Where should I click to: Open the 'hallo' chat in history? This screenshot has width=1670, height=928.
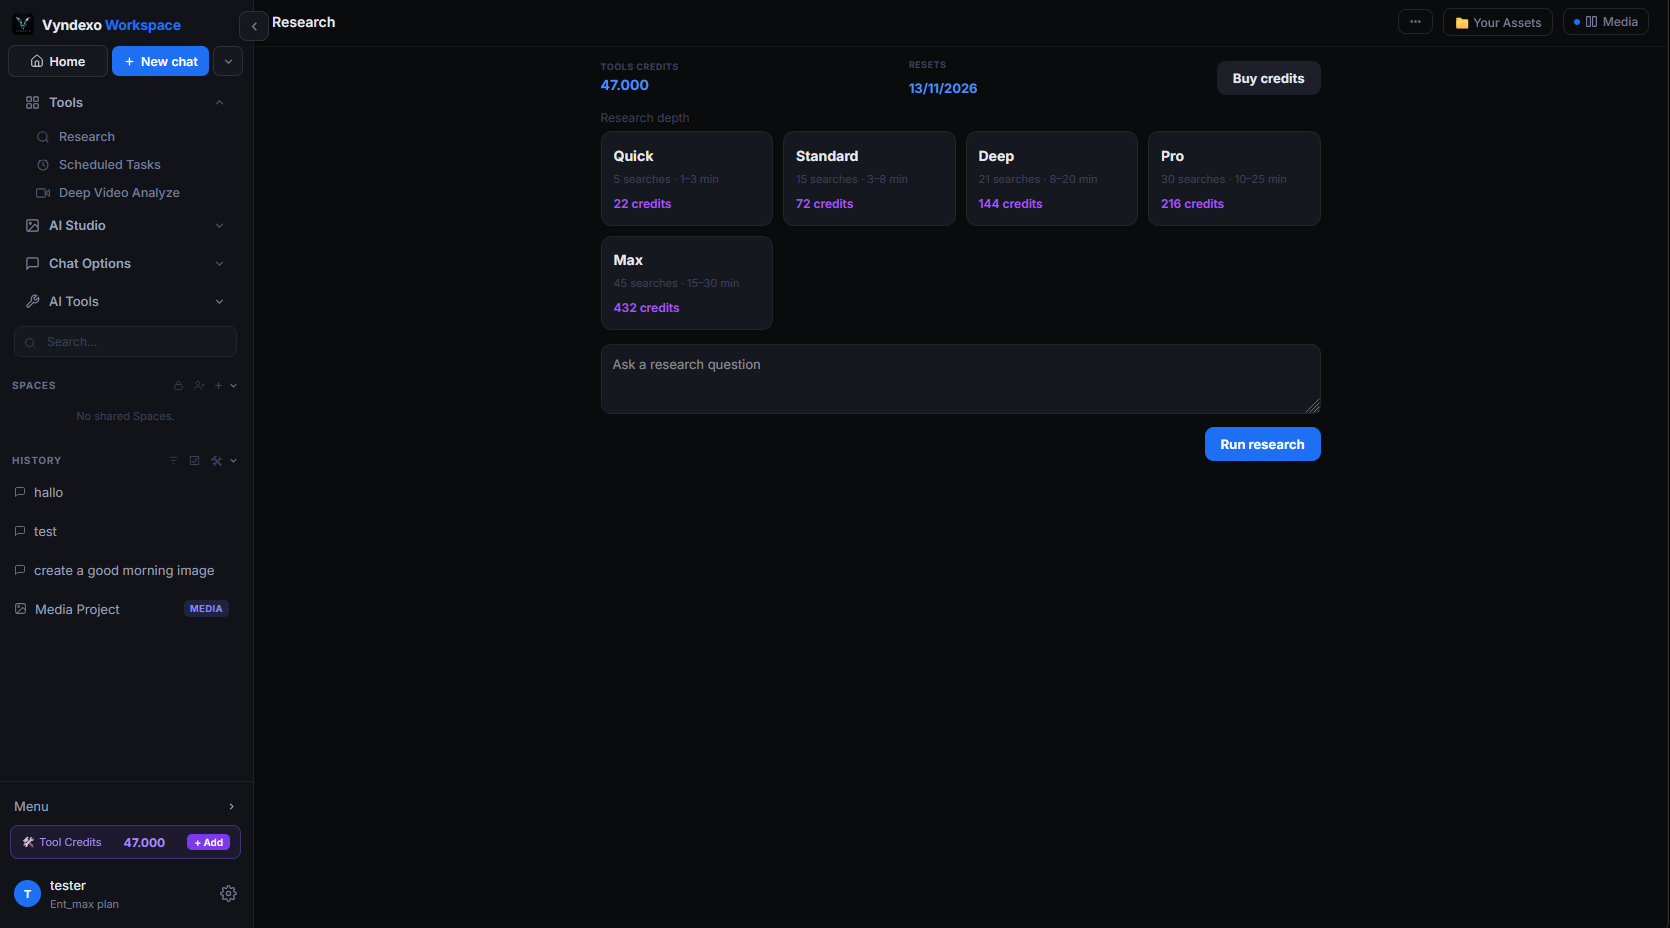pyautogui.click(x=125, y=492)
